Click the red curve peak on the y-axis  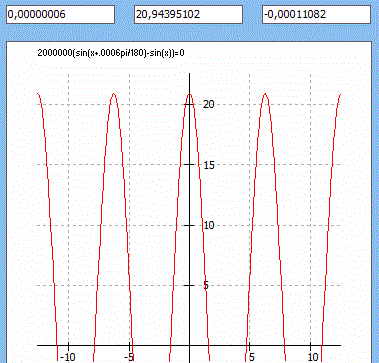189,94
